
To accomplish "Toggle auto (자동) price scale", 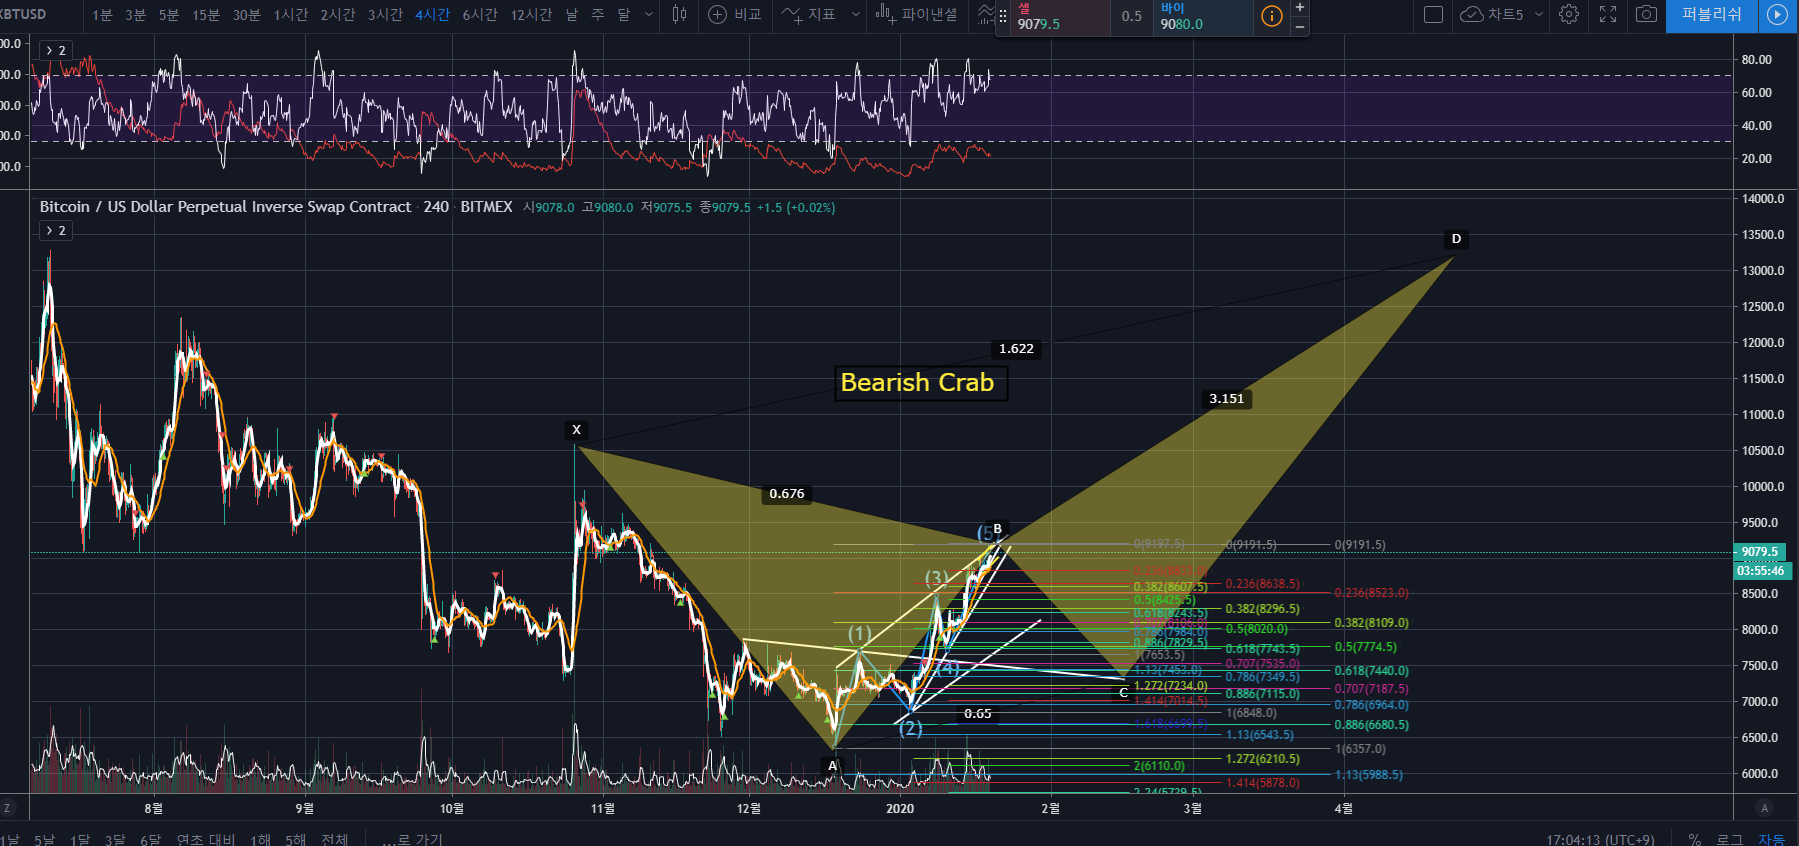I will coord(1771,839).
